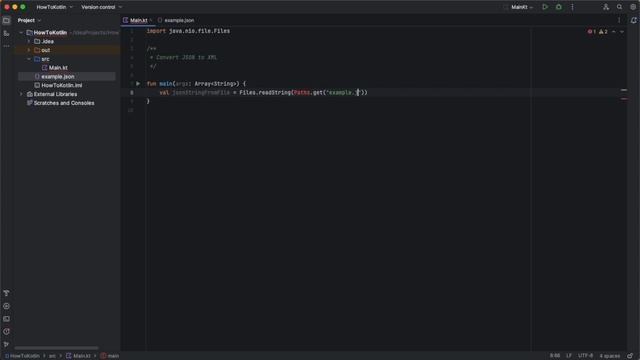Open the Notifications bell
The image size is (640, 360).
(x=633, y=20)
